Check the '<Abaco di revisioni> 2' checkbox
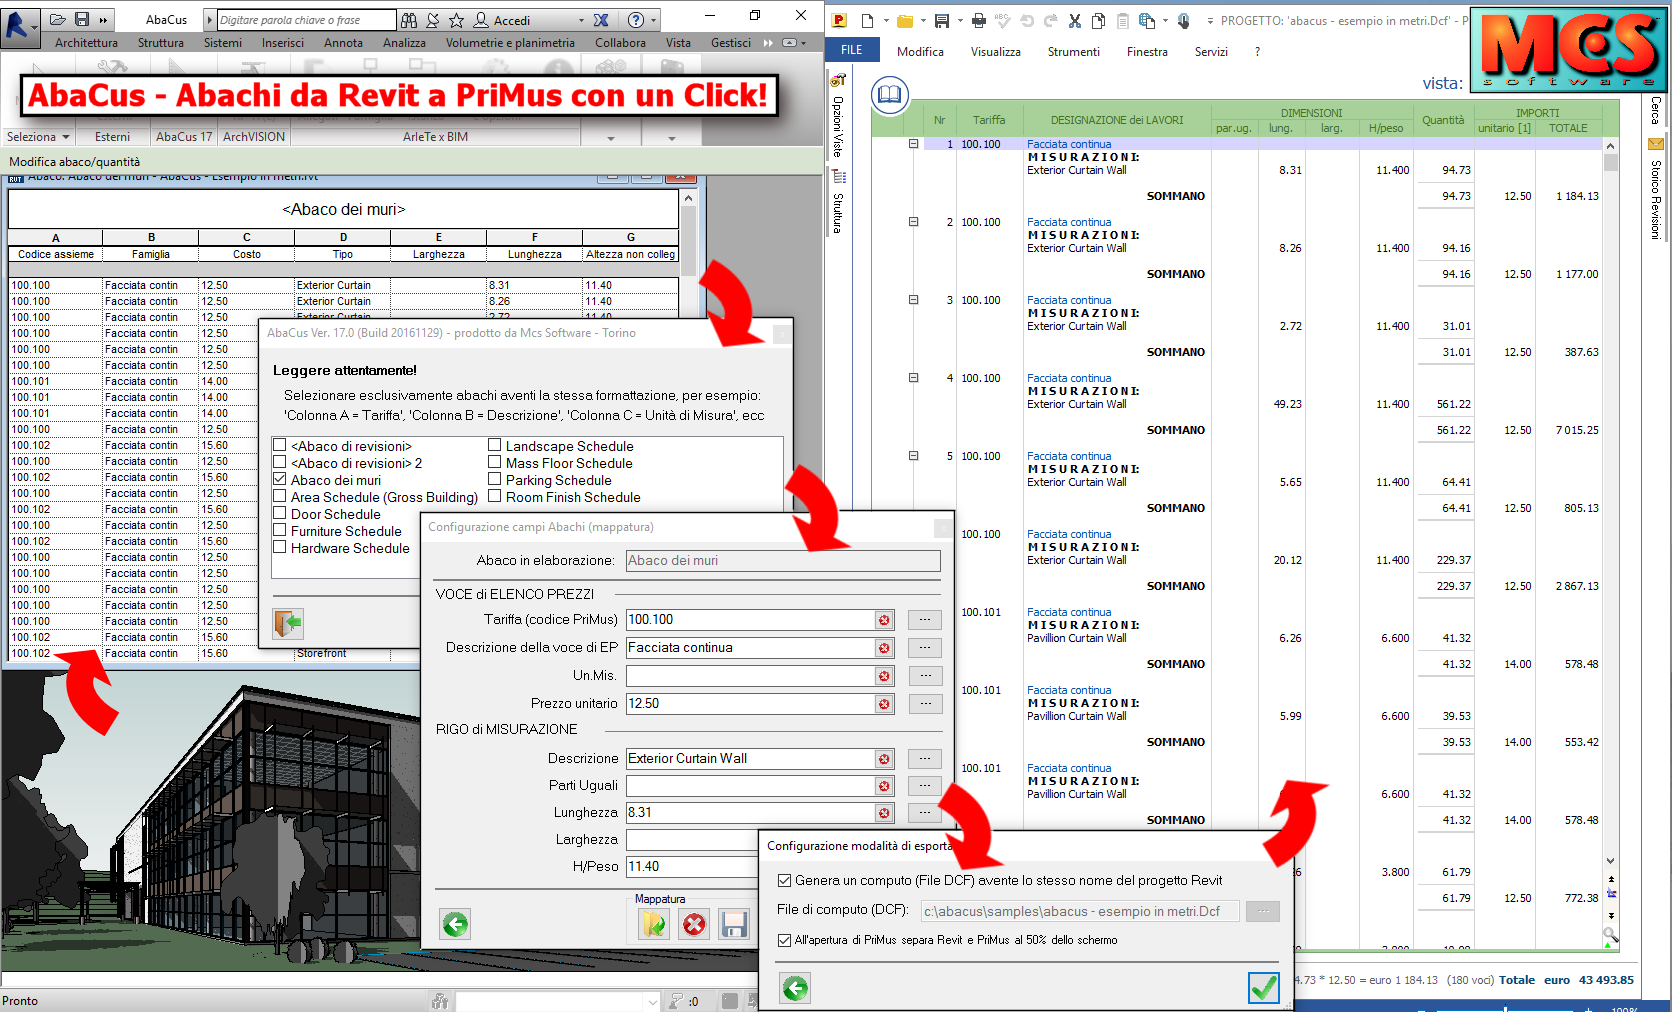 280,463
